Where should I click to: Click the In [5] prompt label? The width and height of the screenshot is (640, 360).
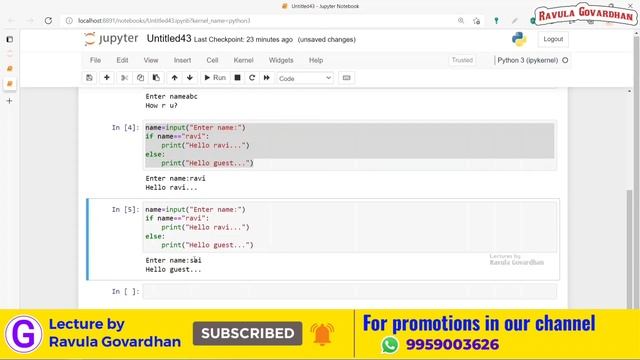tap(125, 209)
